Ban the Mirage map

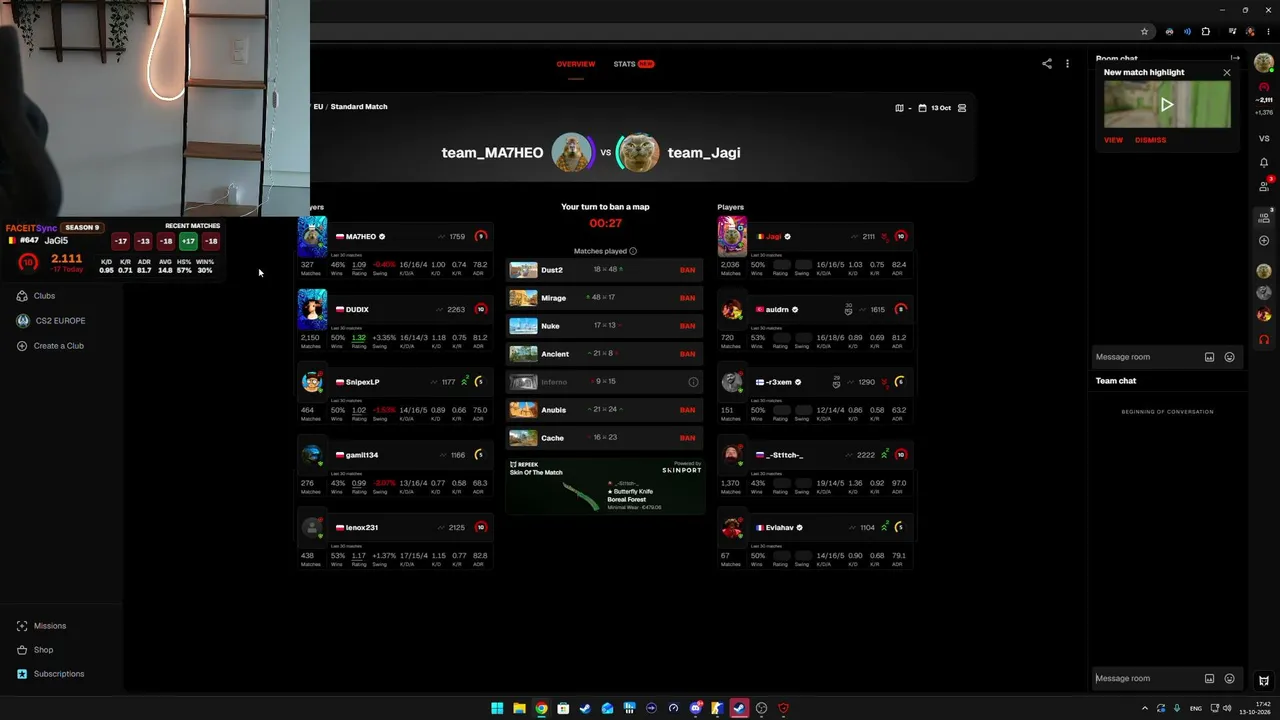(687, 298)
